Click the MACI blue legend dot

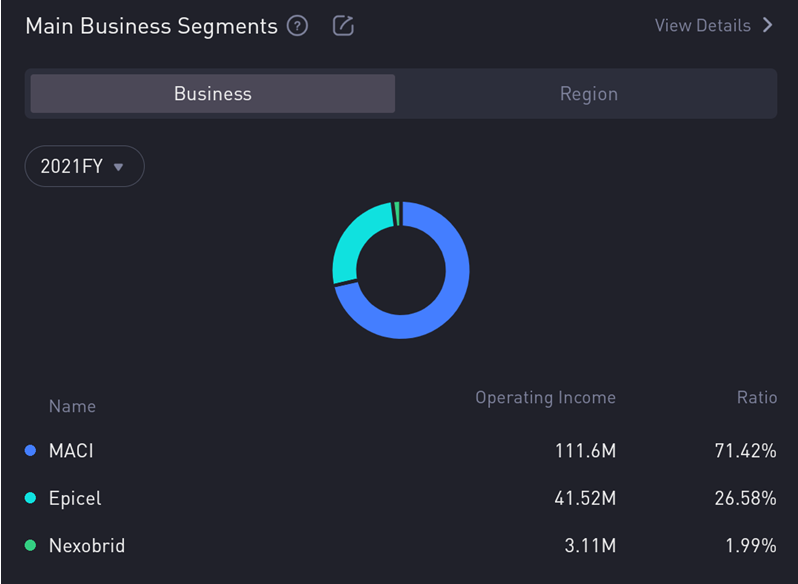click(30, 451)
